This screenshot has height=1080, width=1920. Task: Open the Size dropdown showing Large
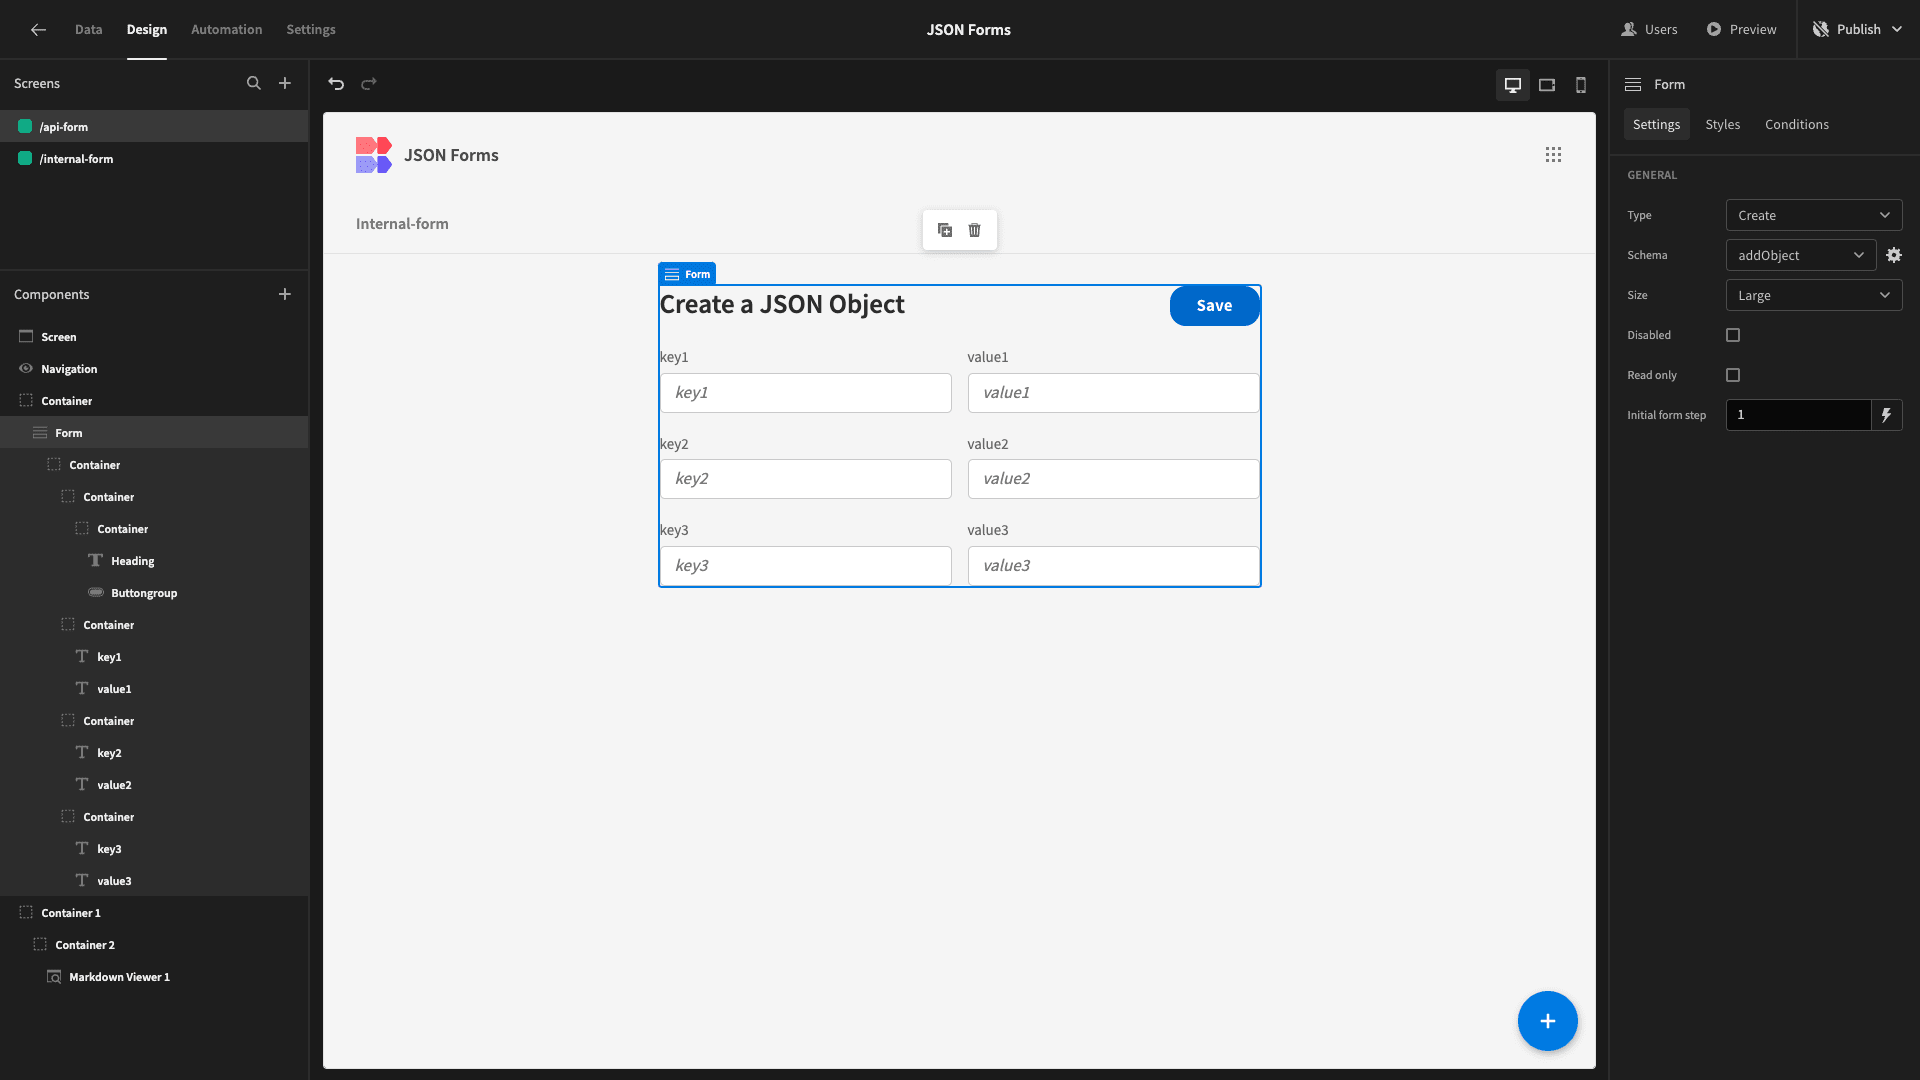[x=1814, y=295]
